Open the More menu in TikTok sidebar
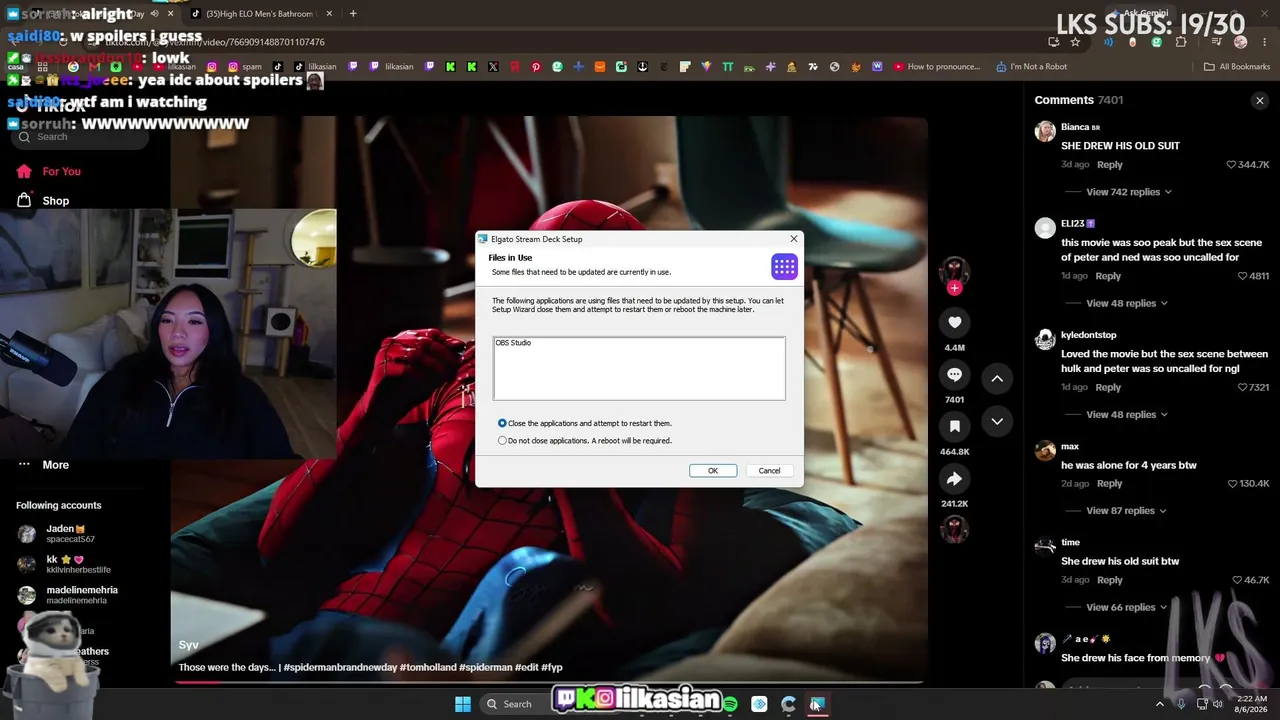This screenshot has height=720, width=1280. click(56, 465)
